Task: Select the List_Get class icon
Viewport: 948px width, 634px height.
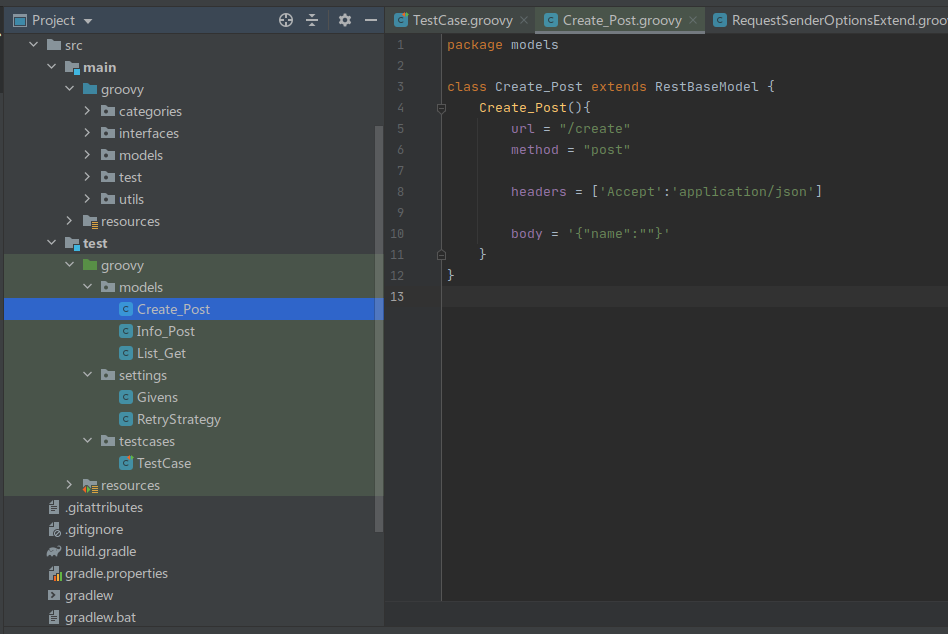Action: click(126, 353)
